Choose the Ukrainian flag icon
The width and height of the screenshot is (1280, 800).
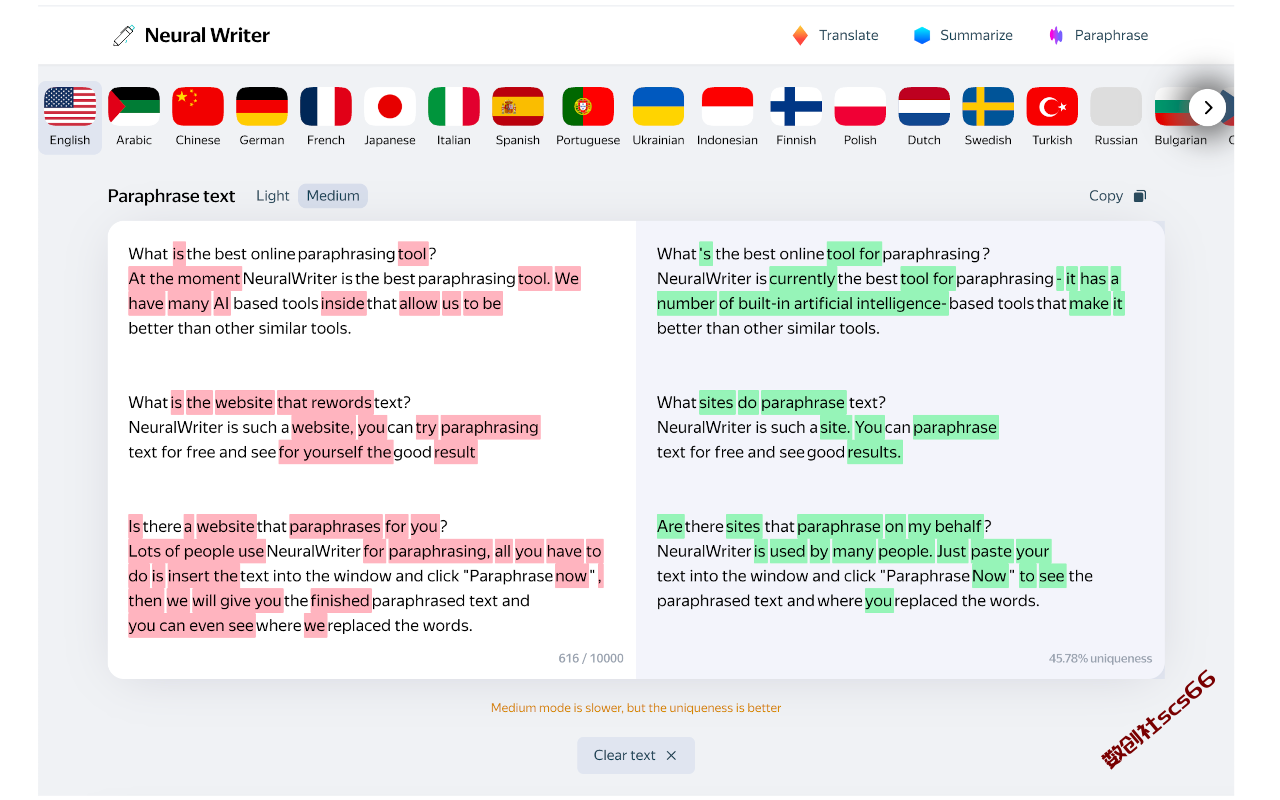(658, 107)
